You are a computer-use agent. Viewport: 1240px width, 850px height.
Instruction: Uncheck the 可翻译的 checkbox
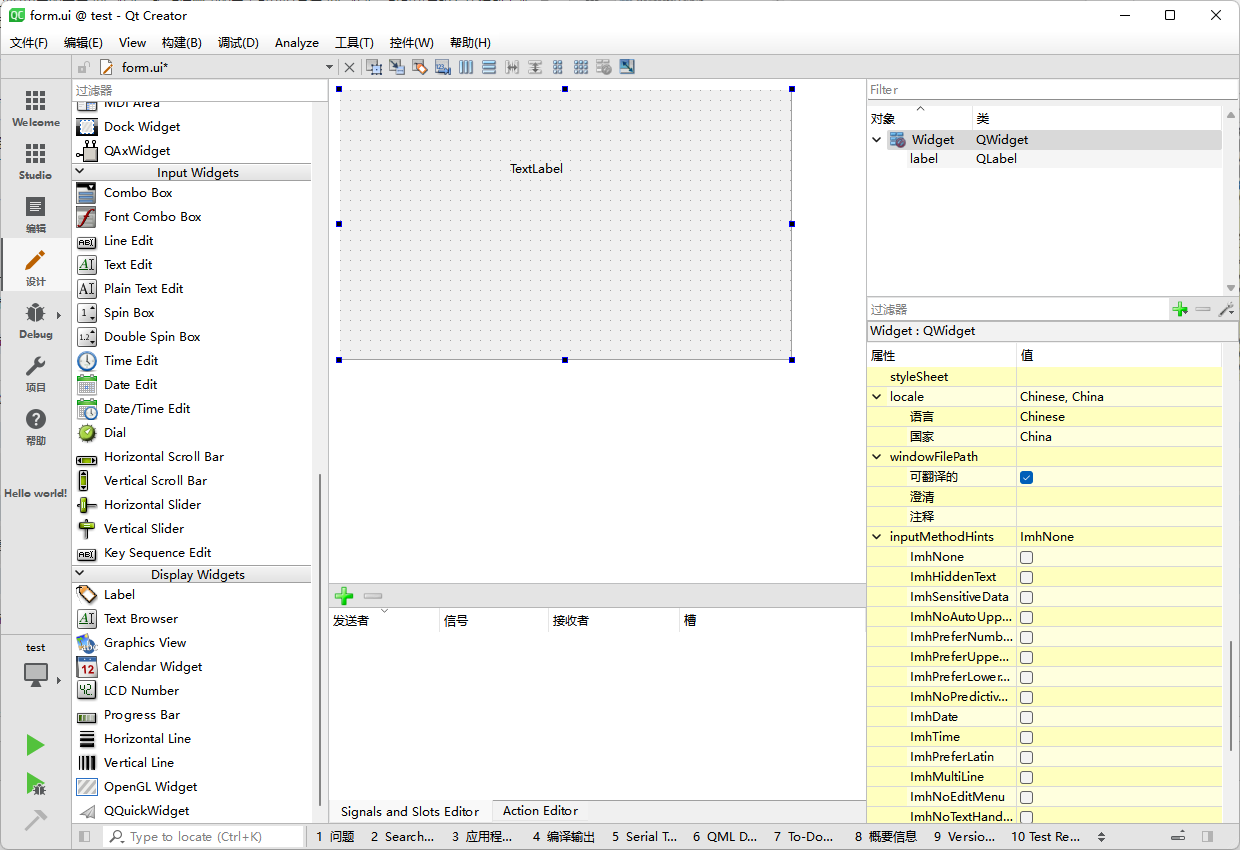pos(1026,477)
